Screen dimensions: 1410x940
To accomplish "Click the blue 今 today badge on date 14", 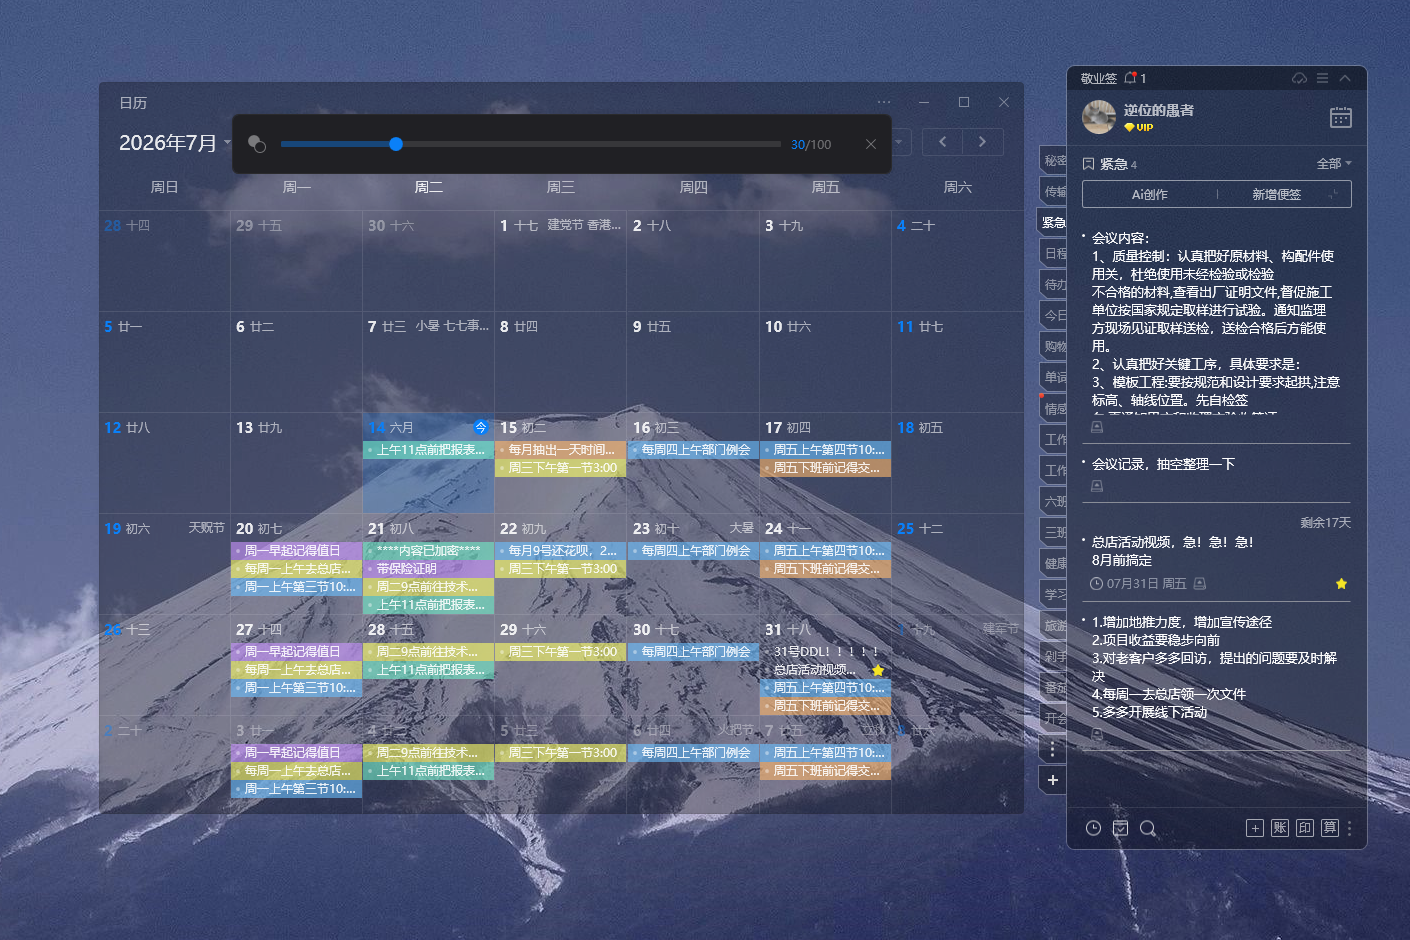I will [481, 427].
